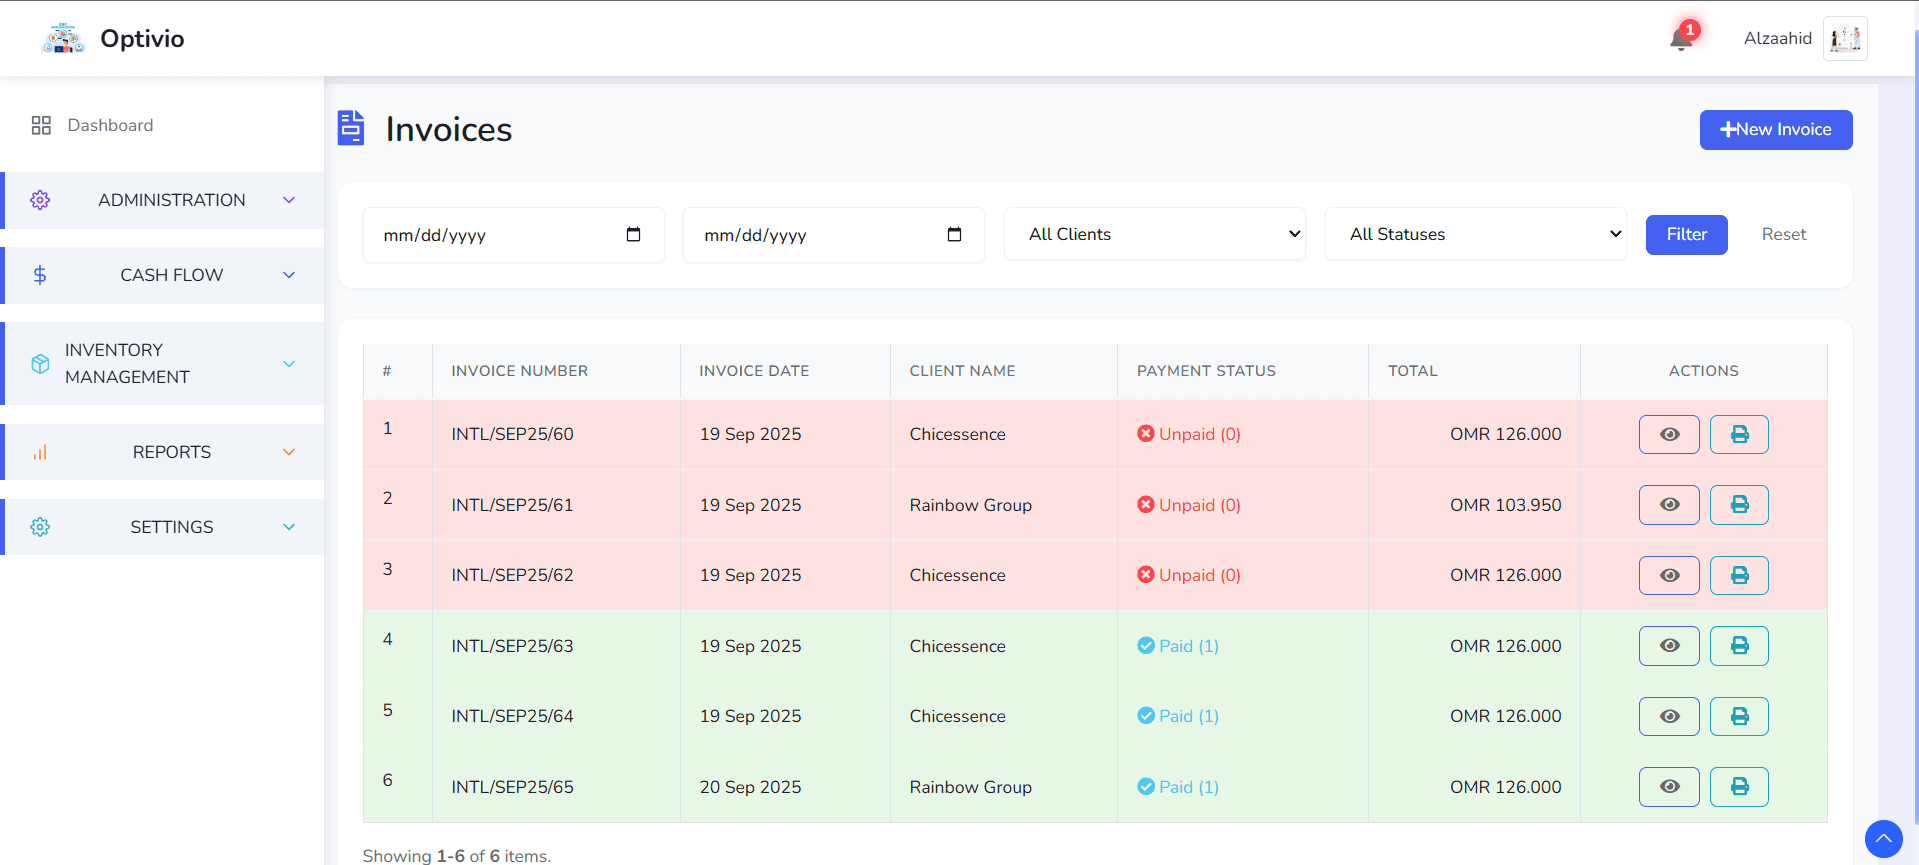The width and height of the screenshot is (1919, 865).
Task: Print invoice INTL/SEP25/65
Action: (1739, 787)
